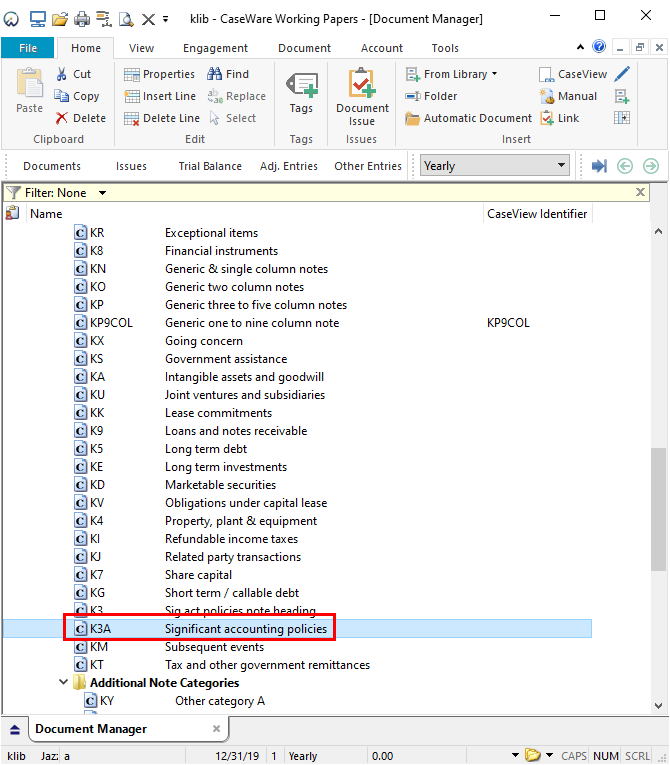Click the scrollbar up arrow
This screenshot has height=765, width=670.
[x=658, y=231]
